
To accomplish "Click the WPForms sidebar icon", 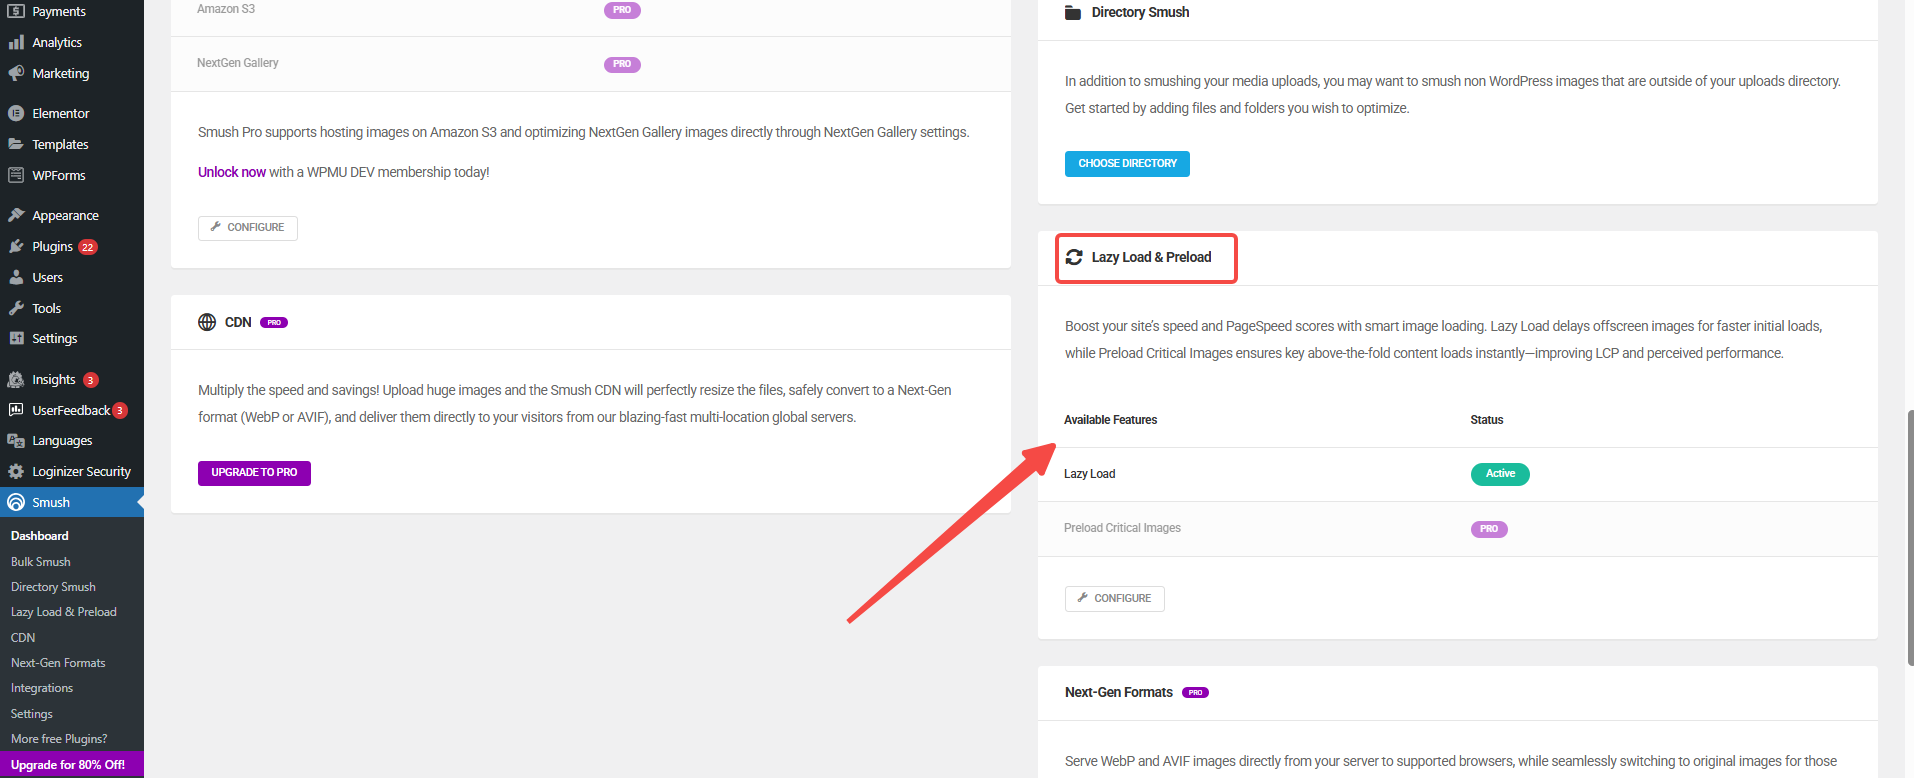I will coord(16,175).
